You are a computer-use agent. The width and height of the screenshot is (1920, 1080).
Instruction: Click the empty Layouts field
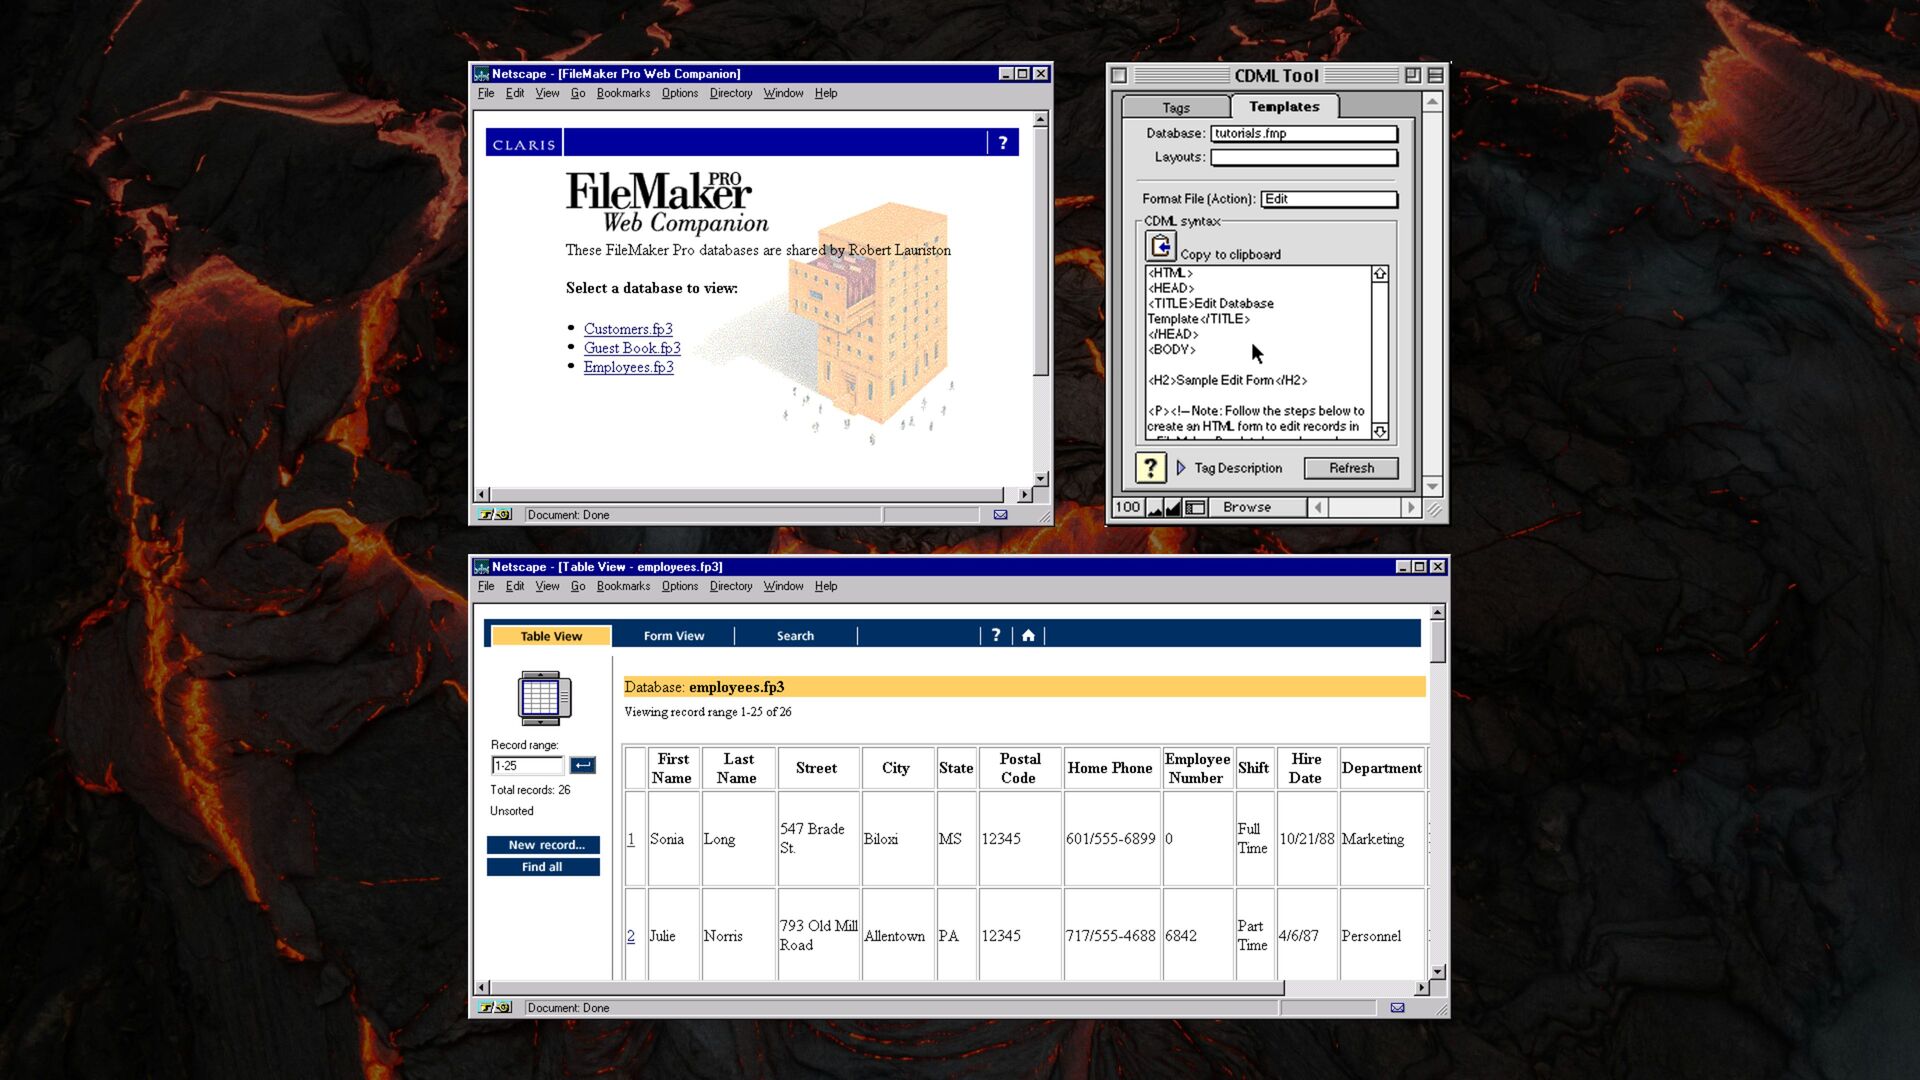coord(1304,157)
